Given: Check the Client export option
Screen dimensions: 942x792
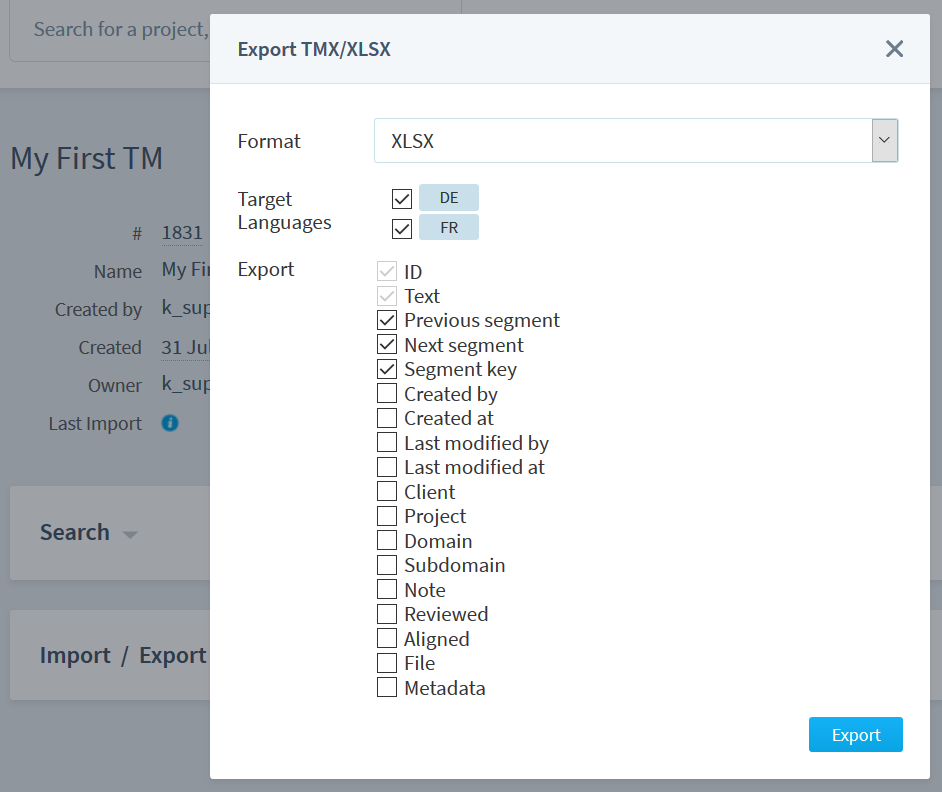Looking at the screenshot, I should pyautogui.click(x=387, y=492).
